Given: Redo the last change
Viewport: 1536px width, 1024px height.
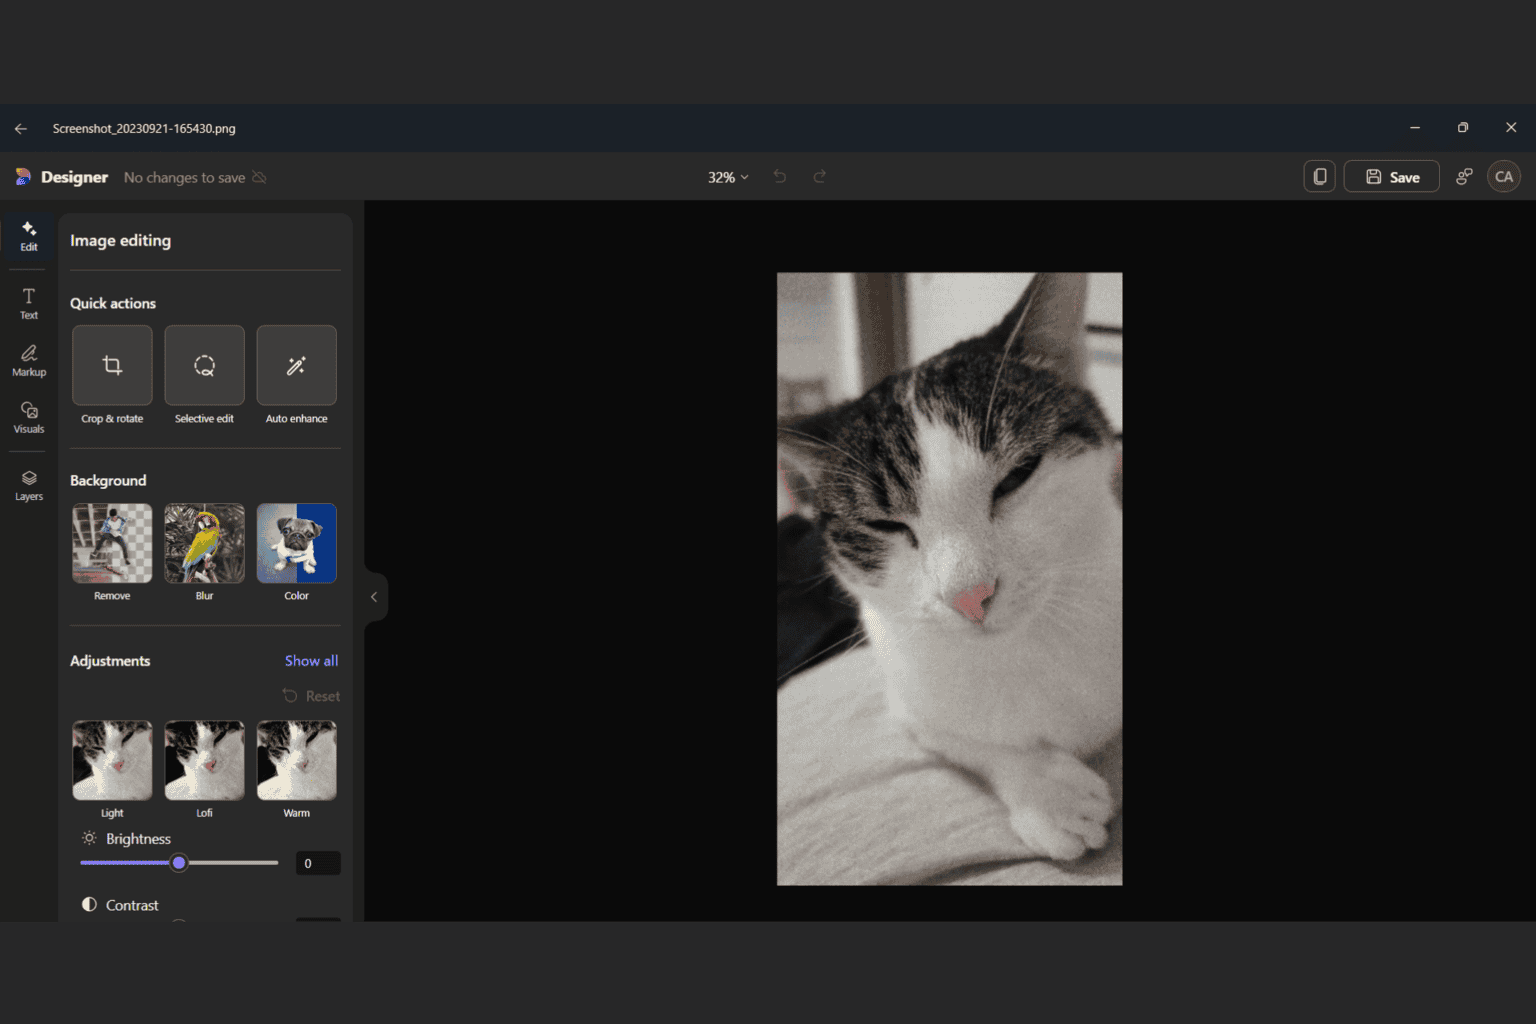Looking at the screenshot, I should (x=820, y=176).
